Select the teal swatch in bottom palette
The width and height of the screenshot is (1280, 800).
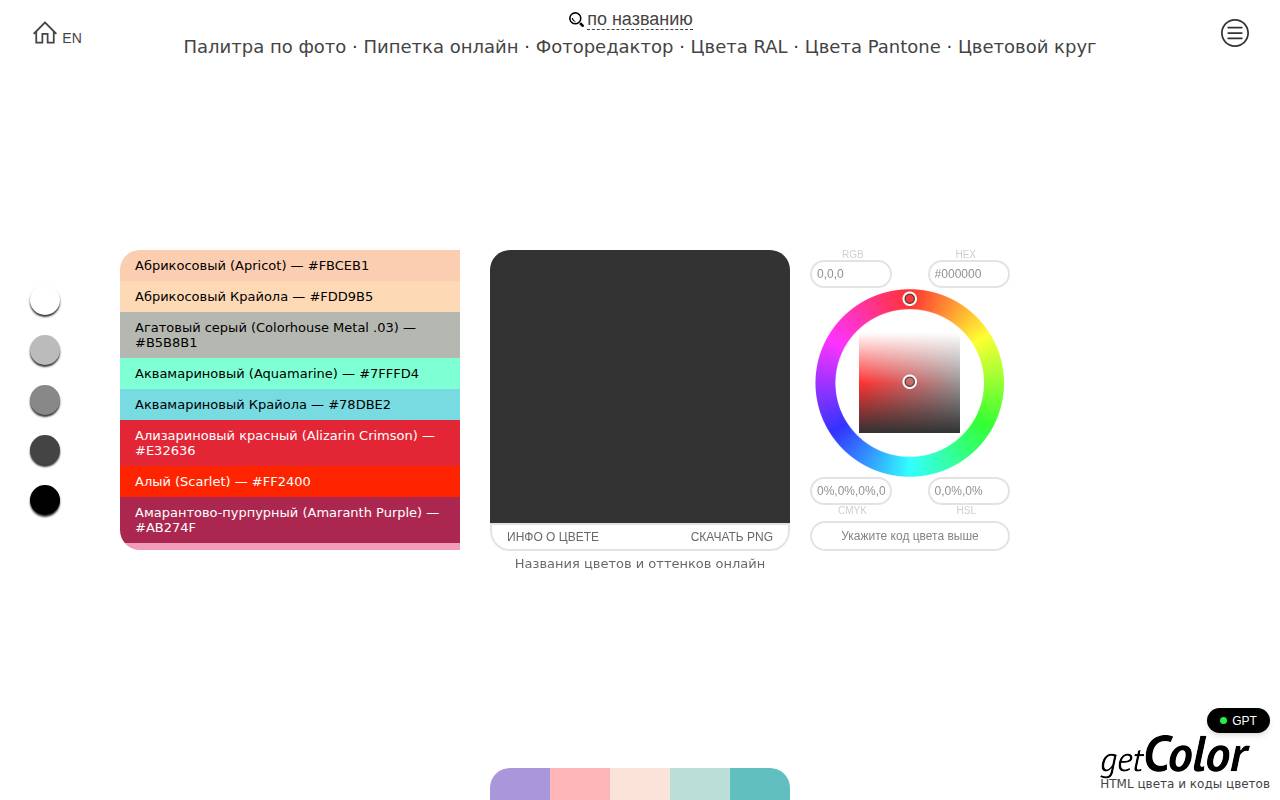pos(760,784)
